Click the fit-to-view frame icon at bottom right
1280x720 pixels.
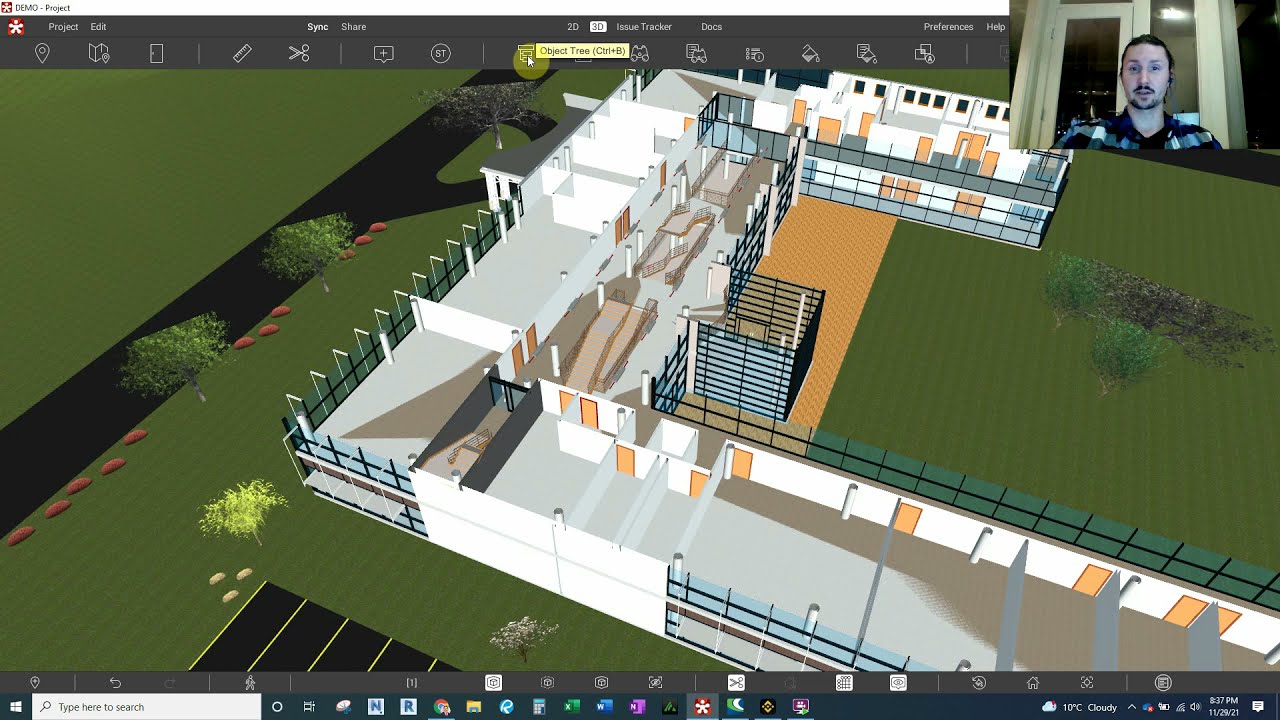coord(1087,683)
